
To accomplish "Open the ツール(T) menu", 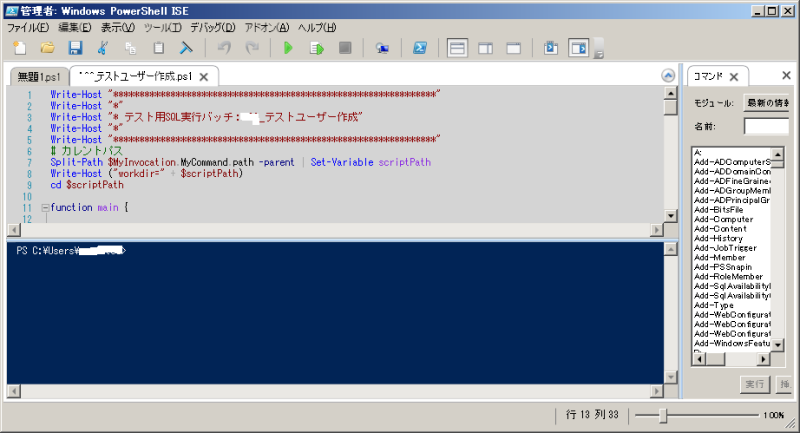I will [x=162, y=28].
